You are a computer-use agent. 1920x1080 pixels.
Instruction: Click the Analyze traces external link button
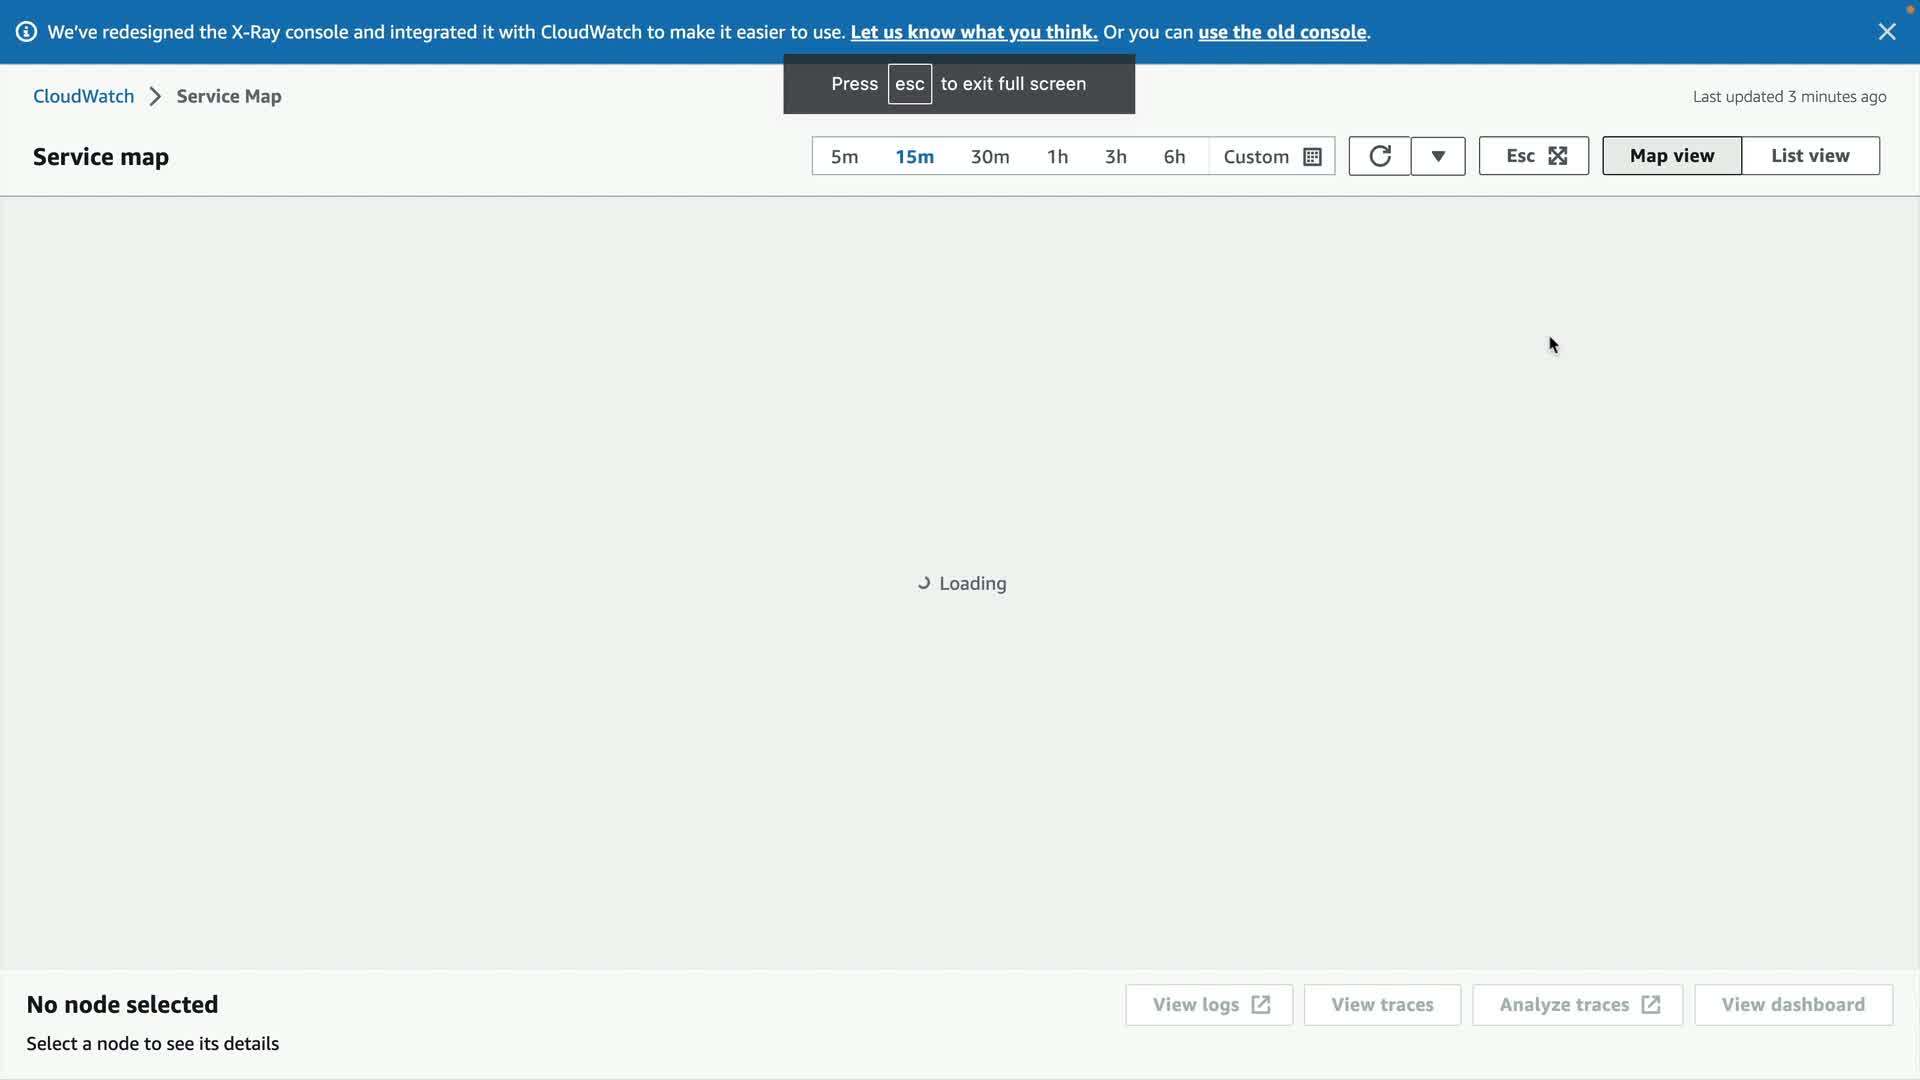pyautogui.click(x=1577, y=1005)
